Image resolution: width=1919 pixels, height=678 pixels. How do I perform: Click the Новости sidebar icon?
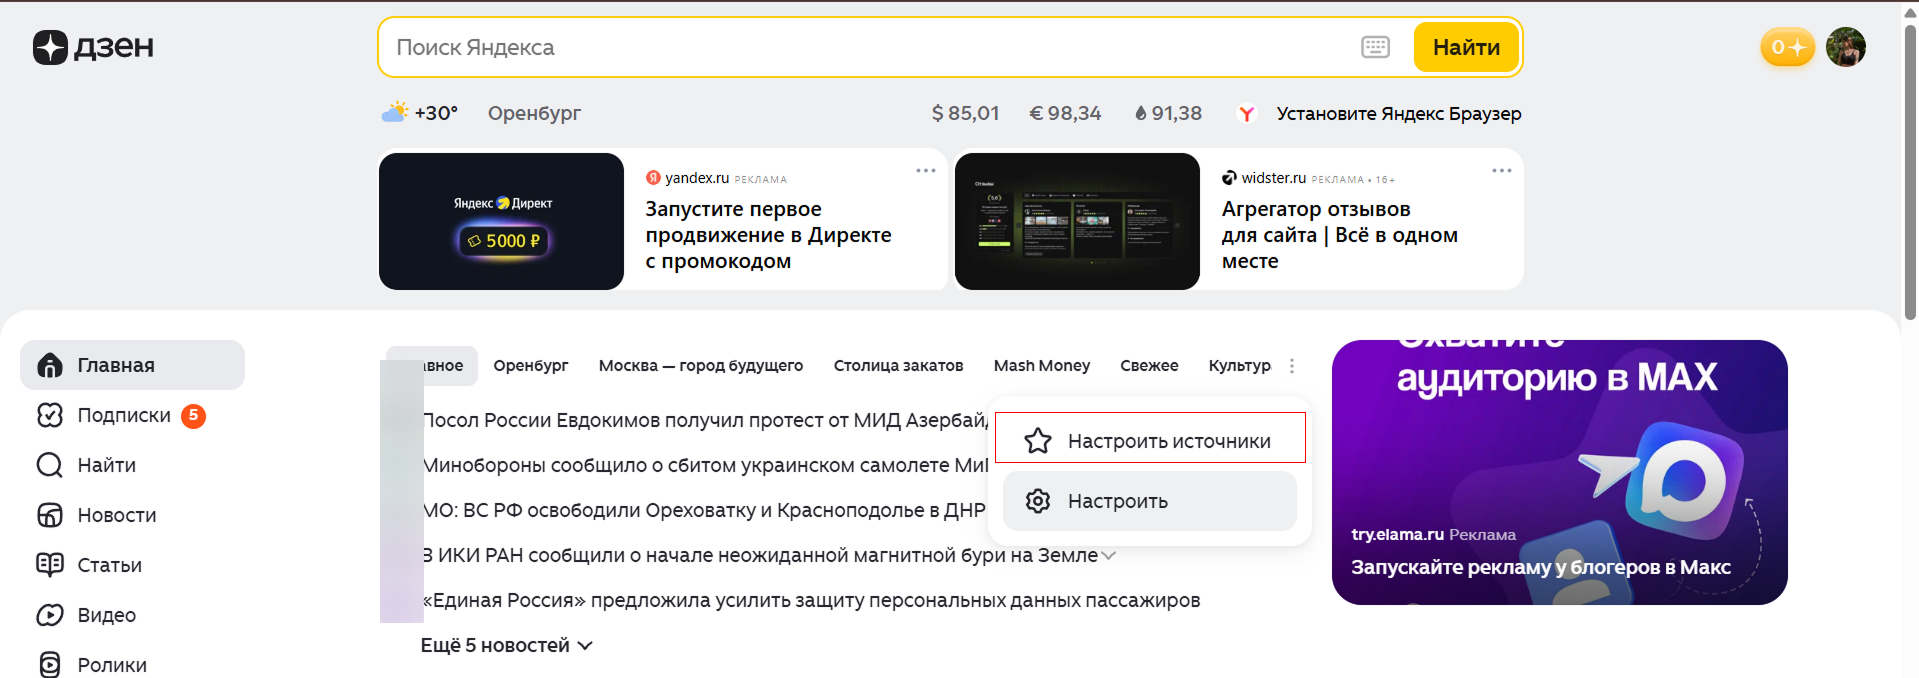tap(50, 515)
